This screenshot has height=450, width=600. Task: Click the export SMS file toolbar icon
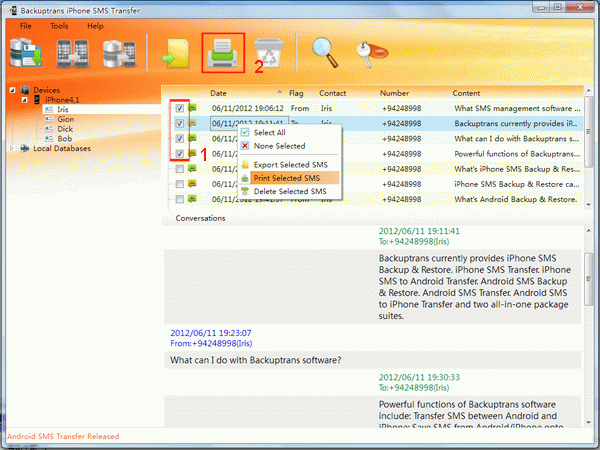pos(176,54)
